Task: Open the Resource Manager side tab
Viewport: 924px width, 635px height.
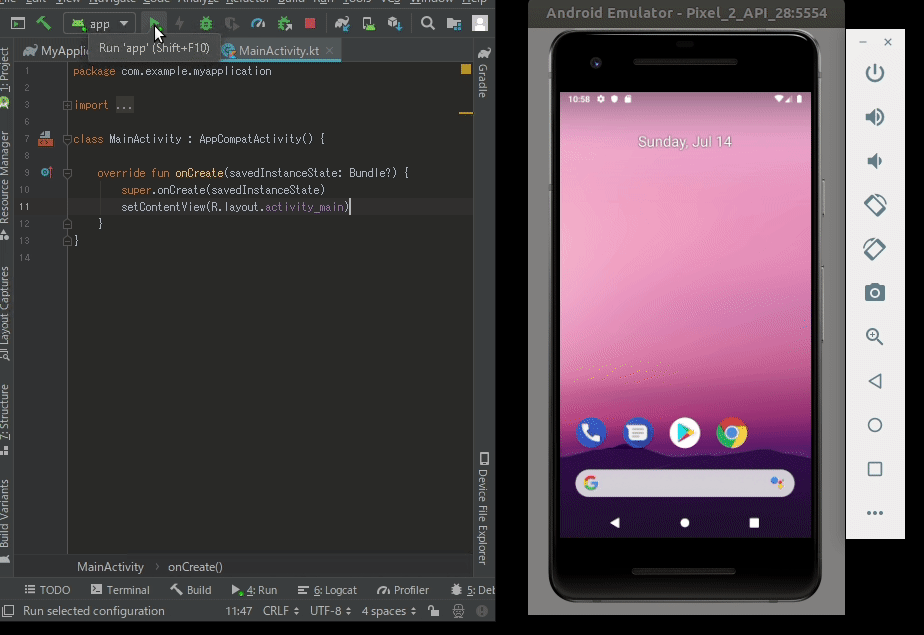Action: tap(5, 184)
